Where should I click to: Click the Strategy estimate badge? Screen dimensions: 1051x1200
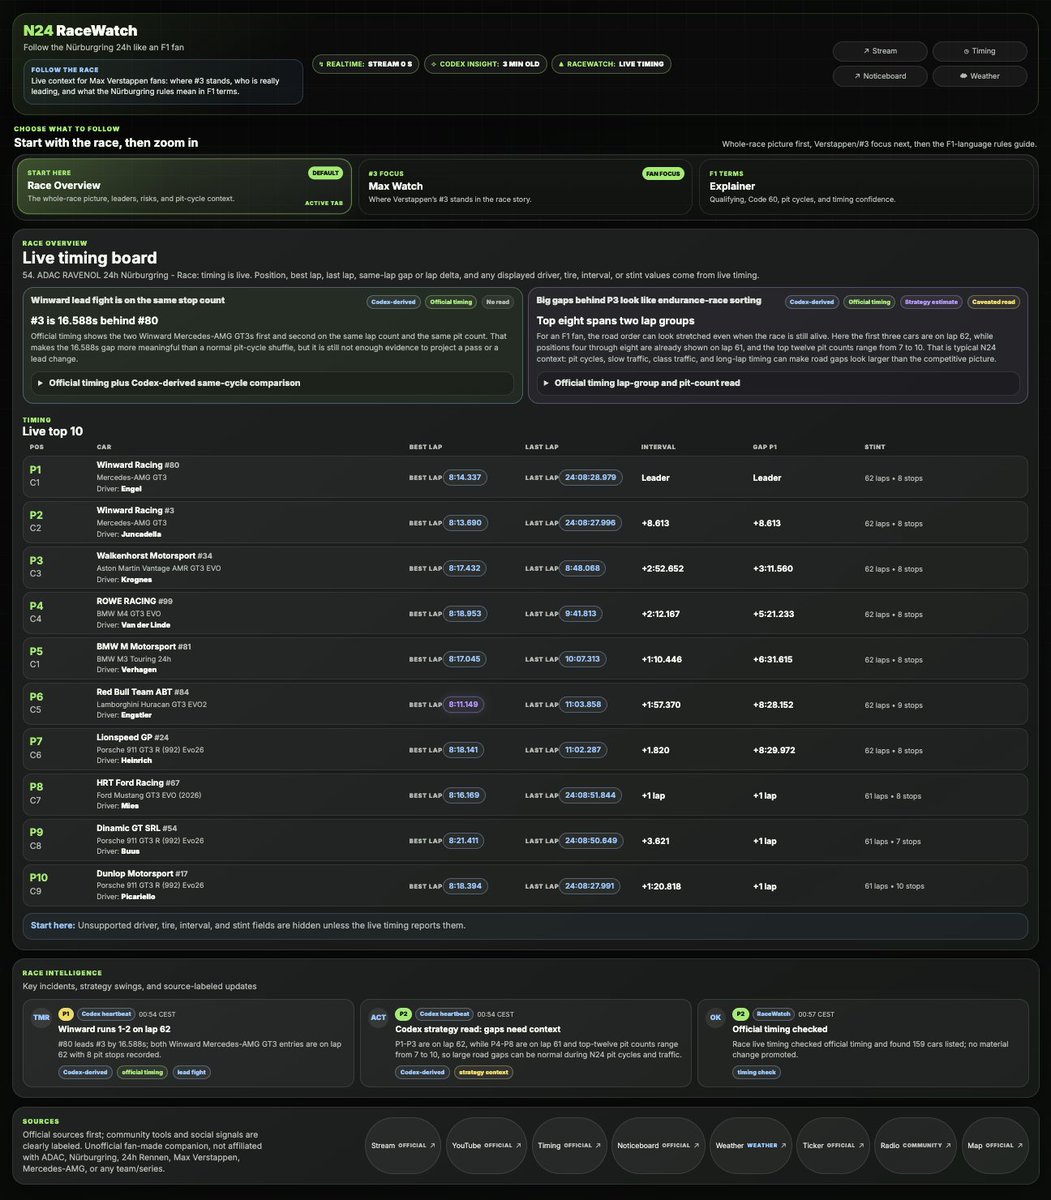pos(929,301)
